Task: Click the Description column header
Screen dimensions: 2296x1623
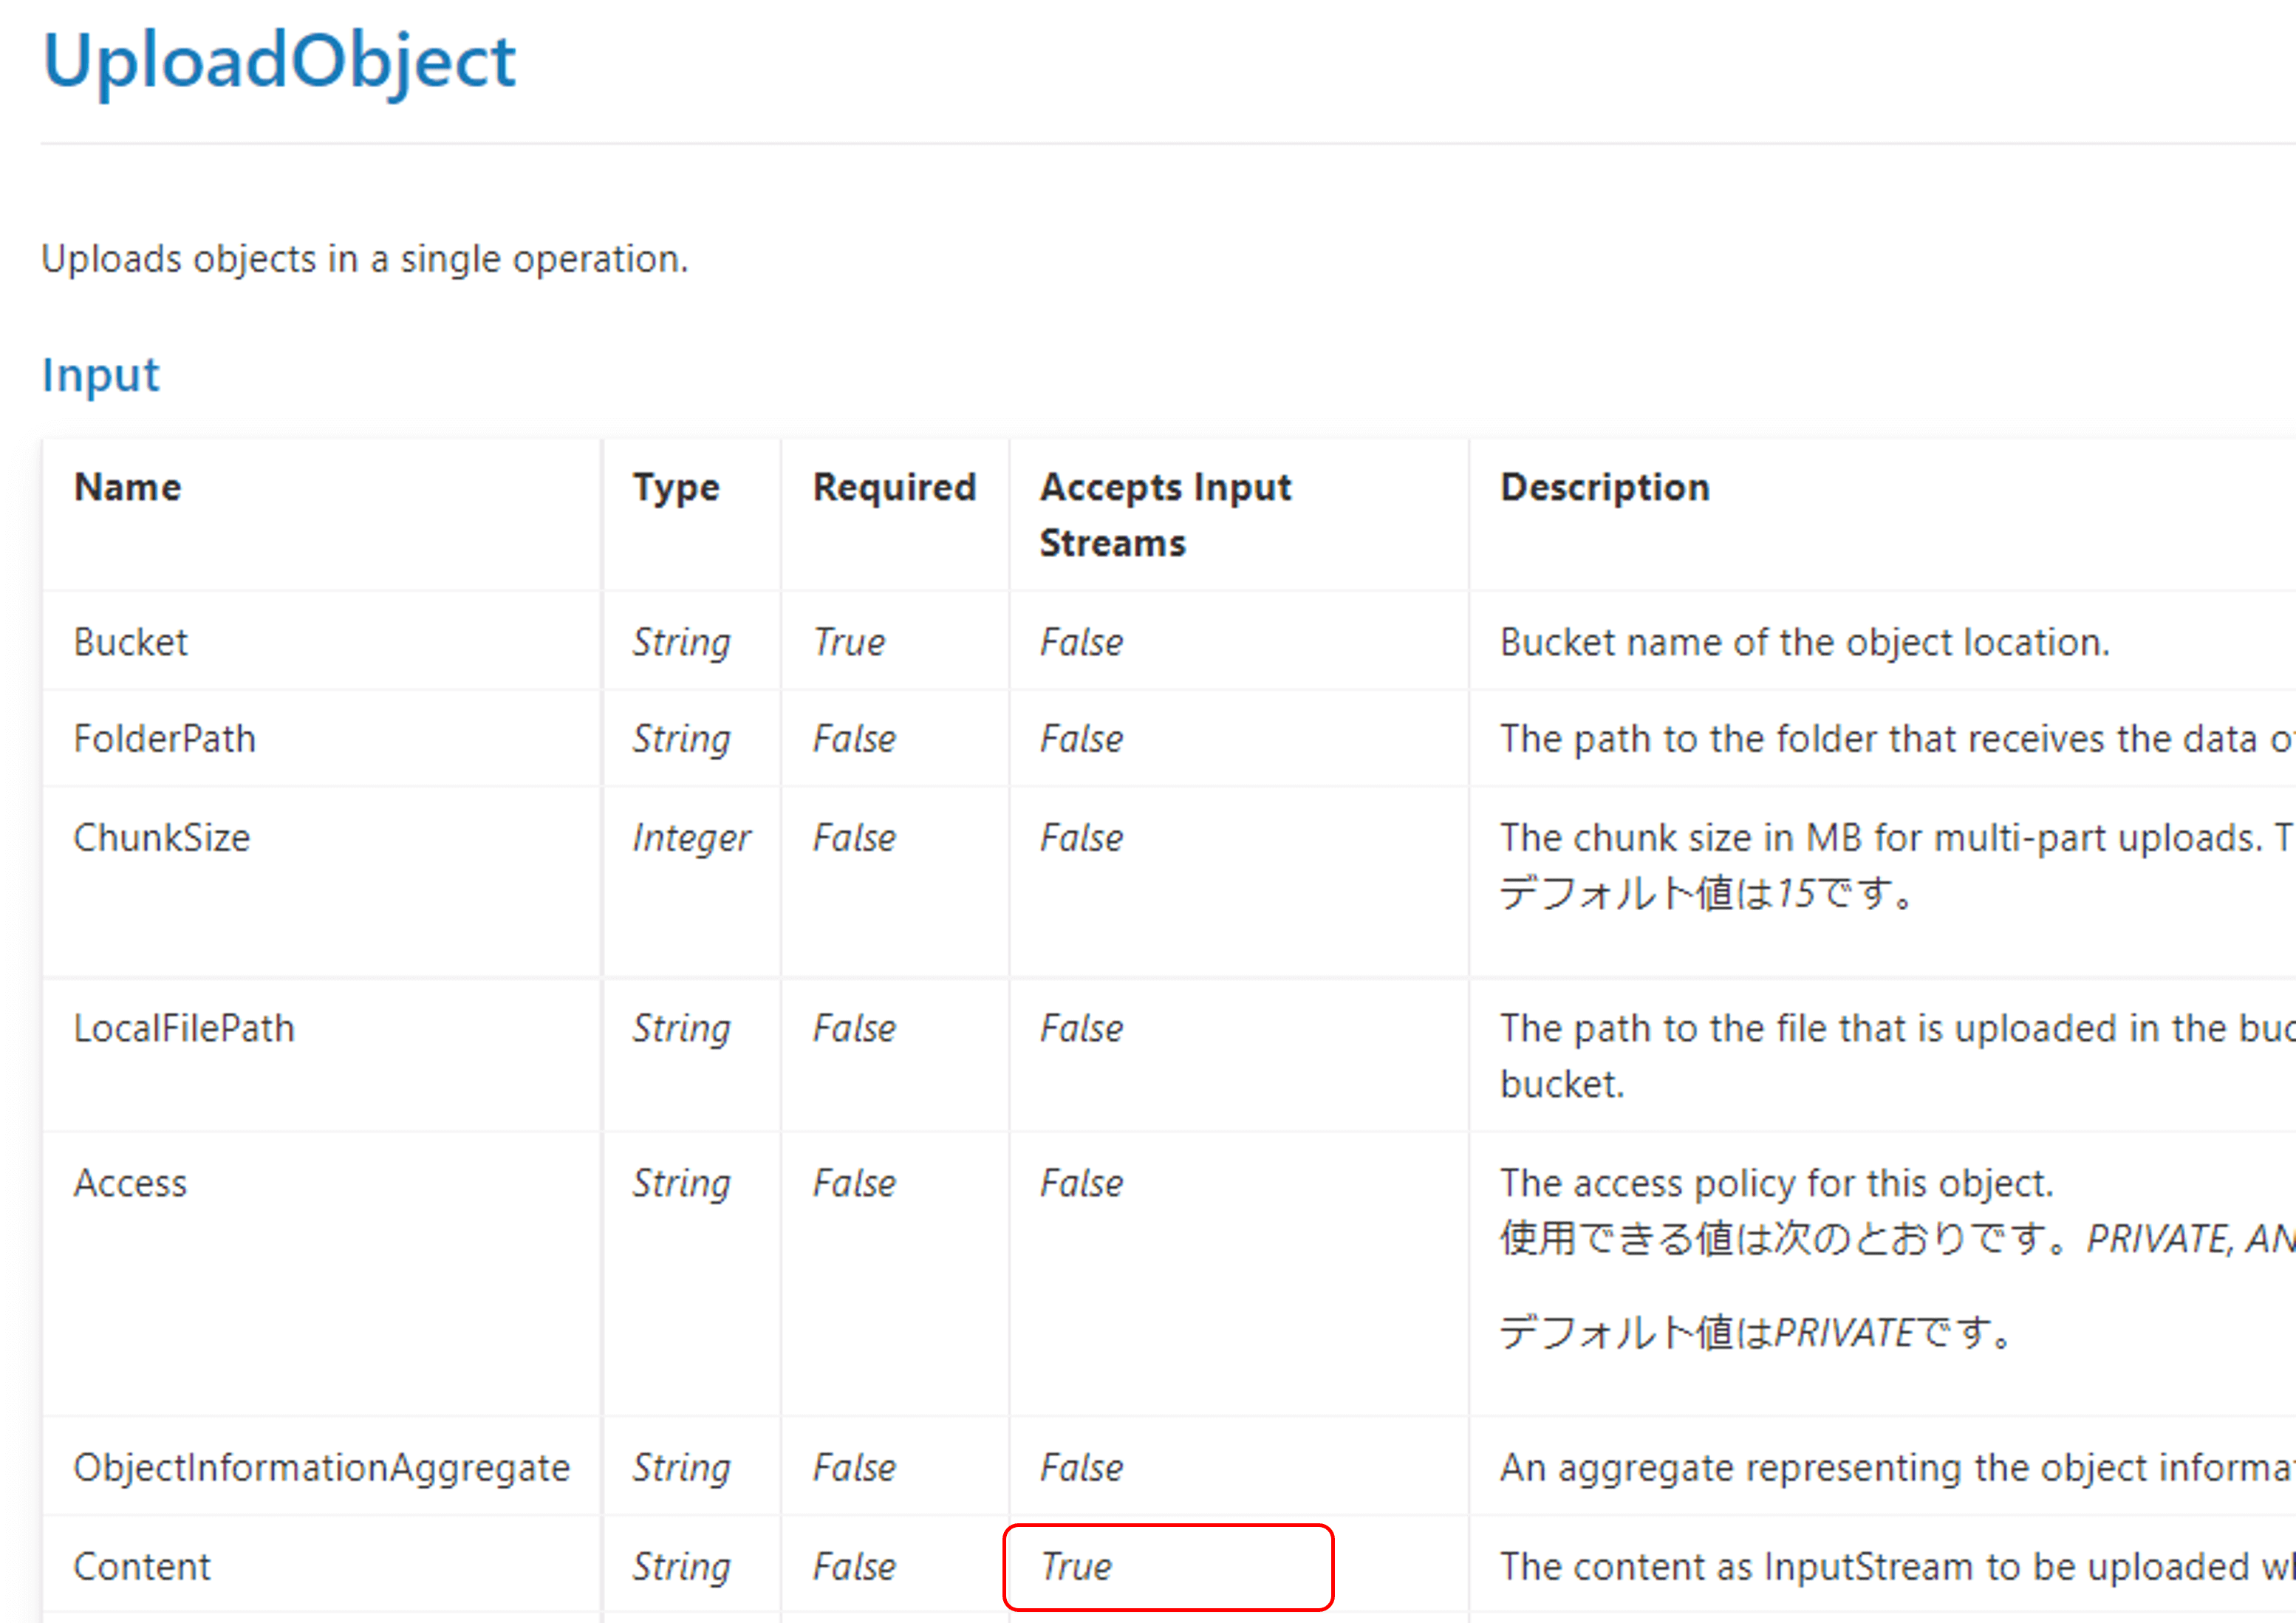Action: click(1604, 487)
